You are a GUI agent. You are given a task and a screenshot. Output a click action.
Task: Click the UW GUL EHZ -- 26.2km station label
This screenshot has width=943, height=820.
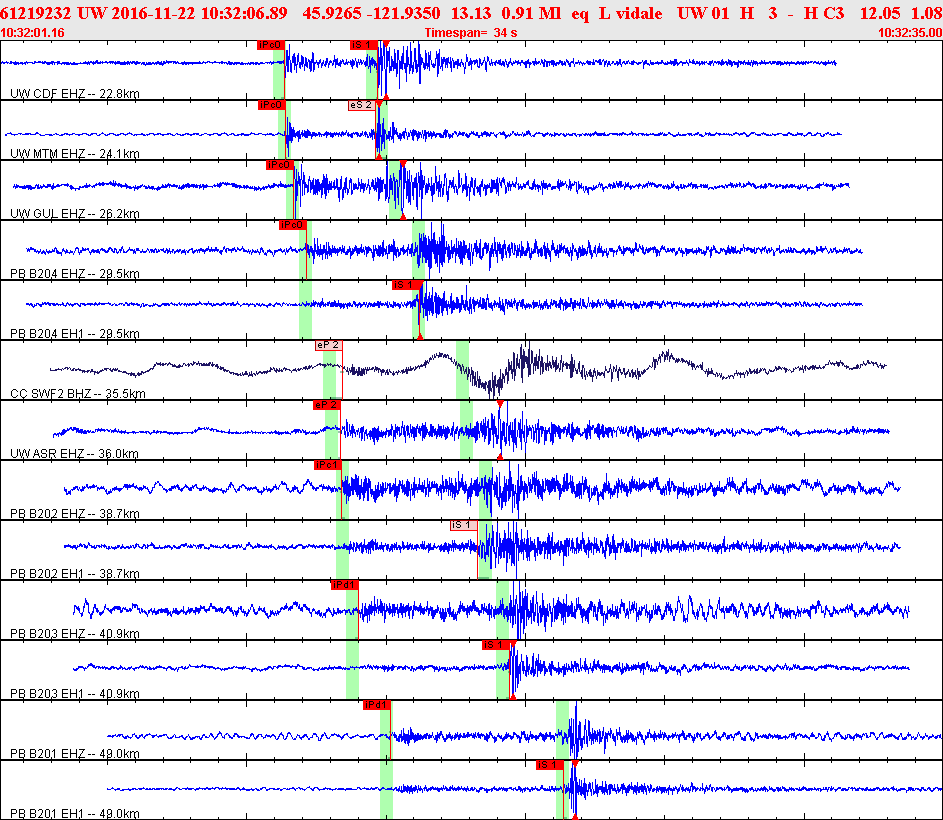tap(75, 214)
